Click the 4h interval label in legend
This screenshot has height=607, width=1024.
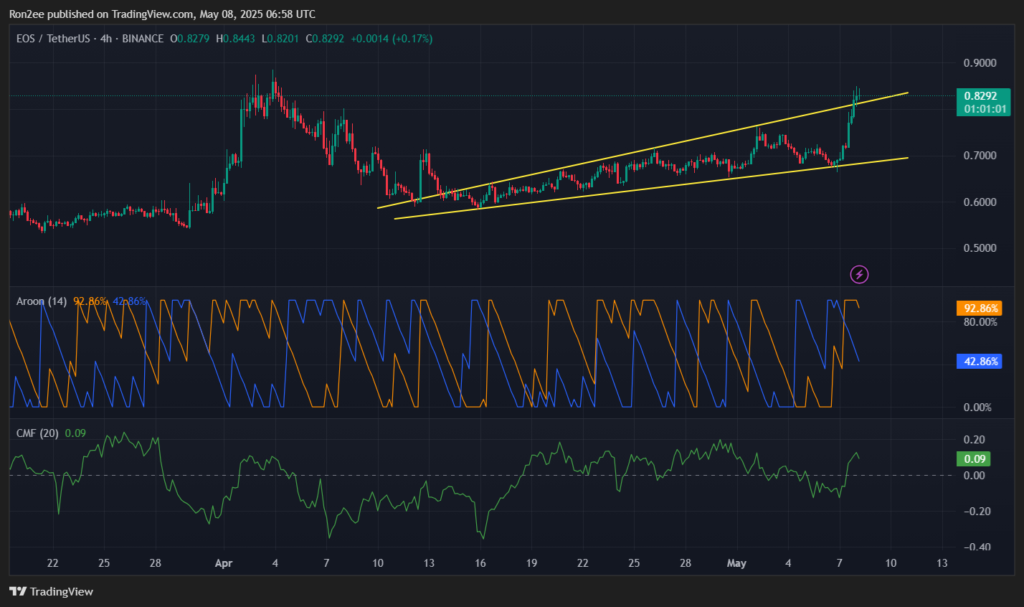coord(109,38)
